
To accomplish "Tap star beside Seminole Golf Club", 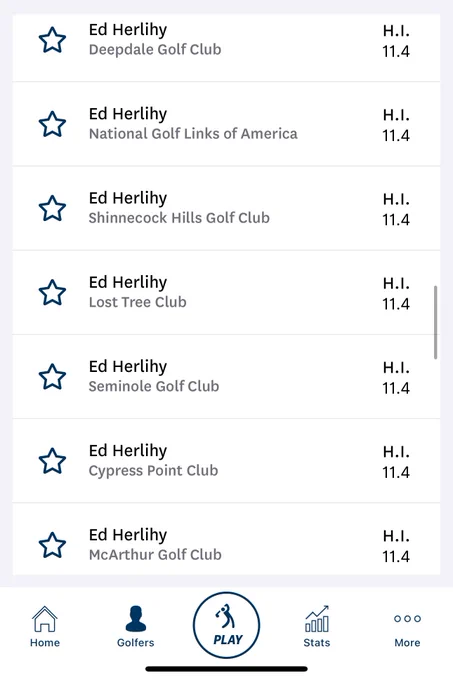I will [52, 376].
